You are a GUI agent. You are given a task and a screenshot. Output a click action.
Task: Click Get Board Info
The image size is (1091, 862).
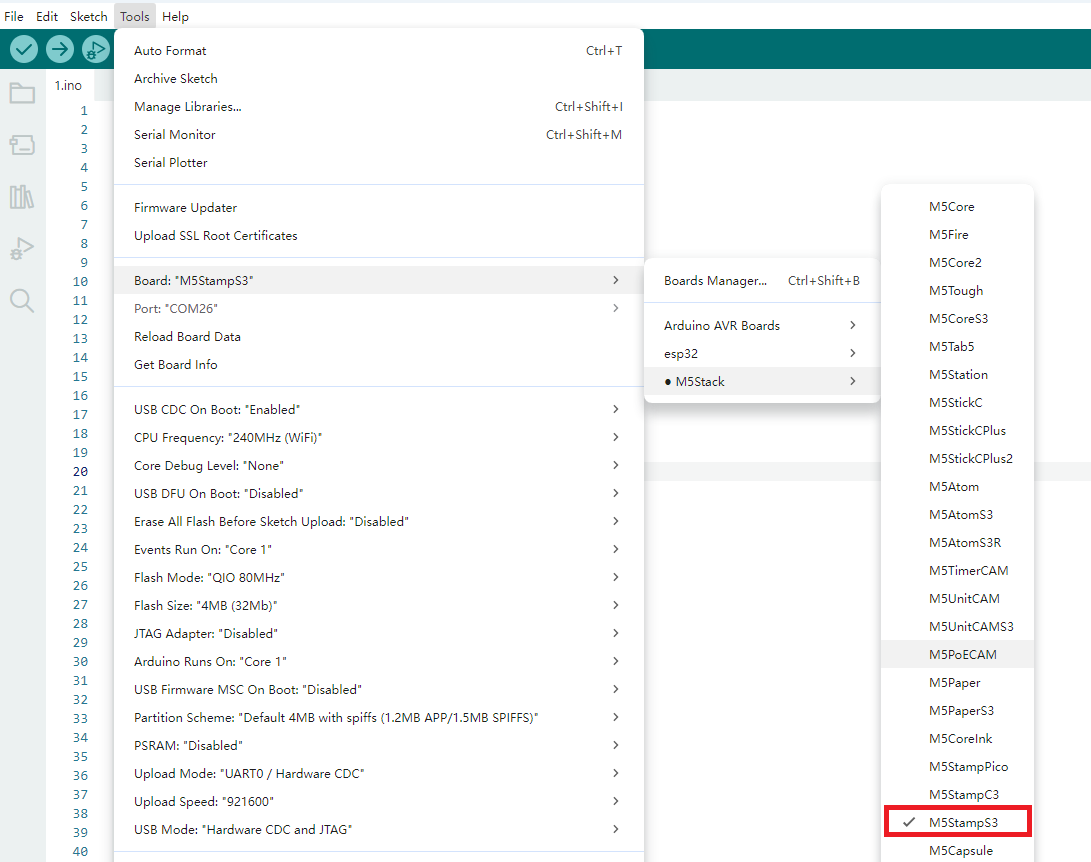[x=379, y=365]
